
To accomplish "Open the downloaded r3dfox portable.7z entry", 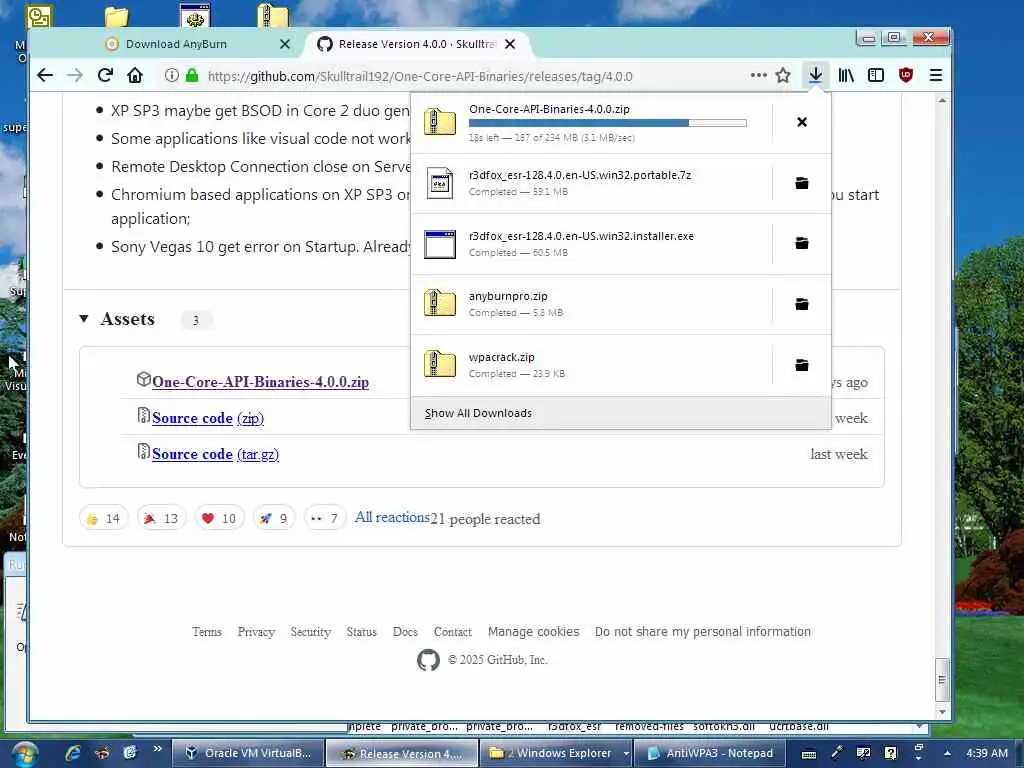I will tap(591, 184).
